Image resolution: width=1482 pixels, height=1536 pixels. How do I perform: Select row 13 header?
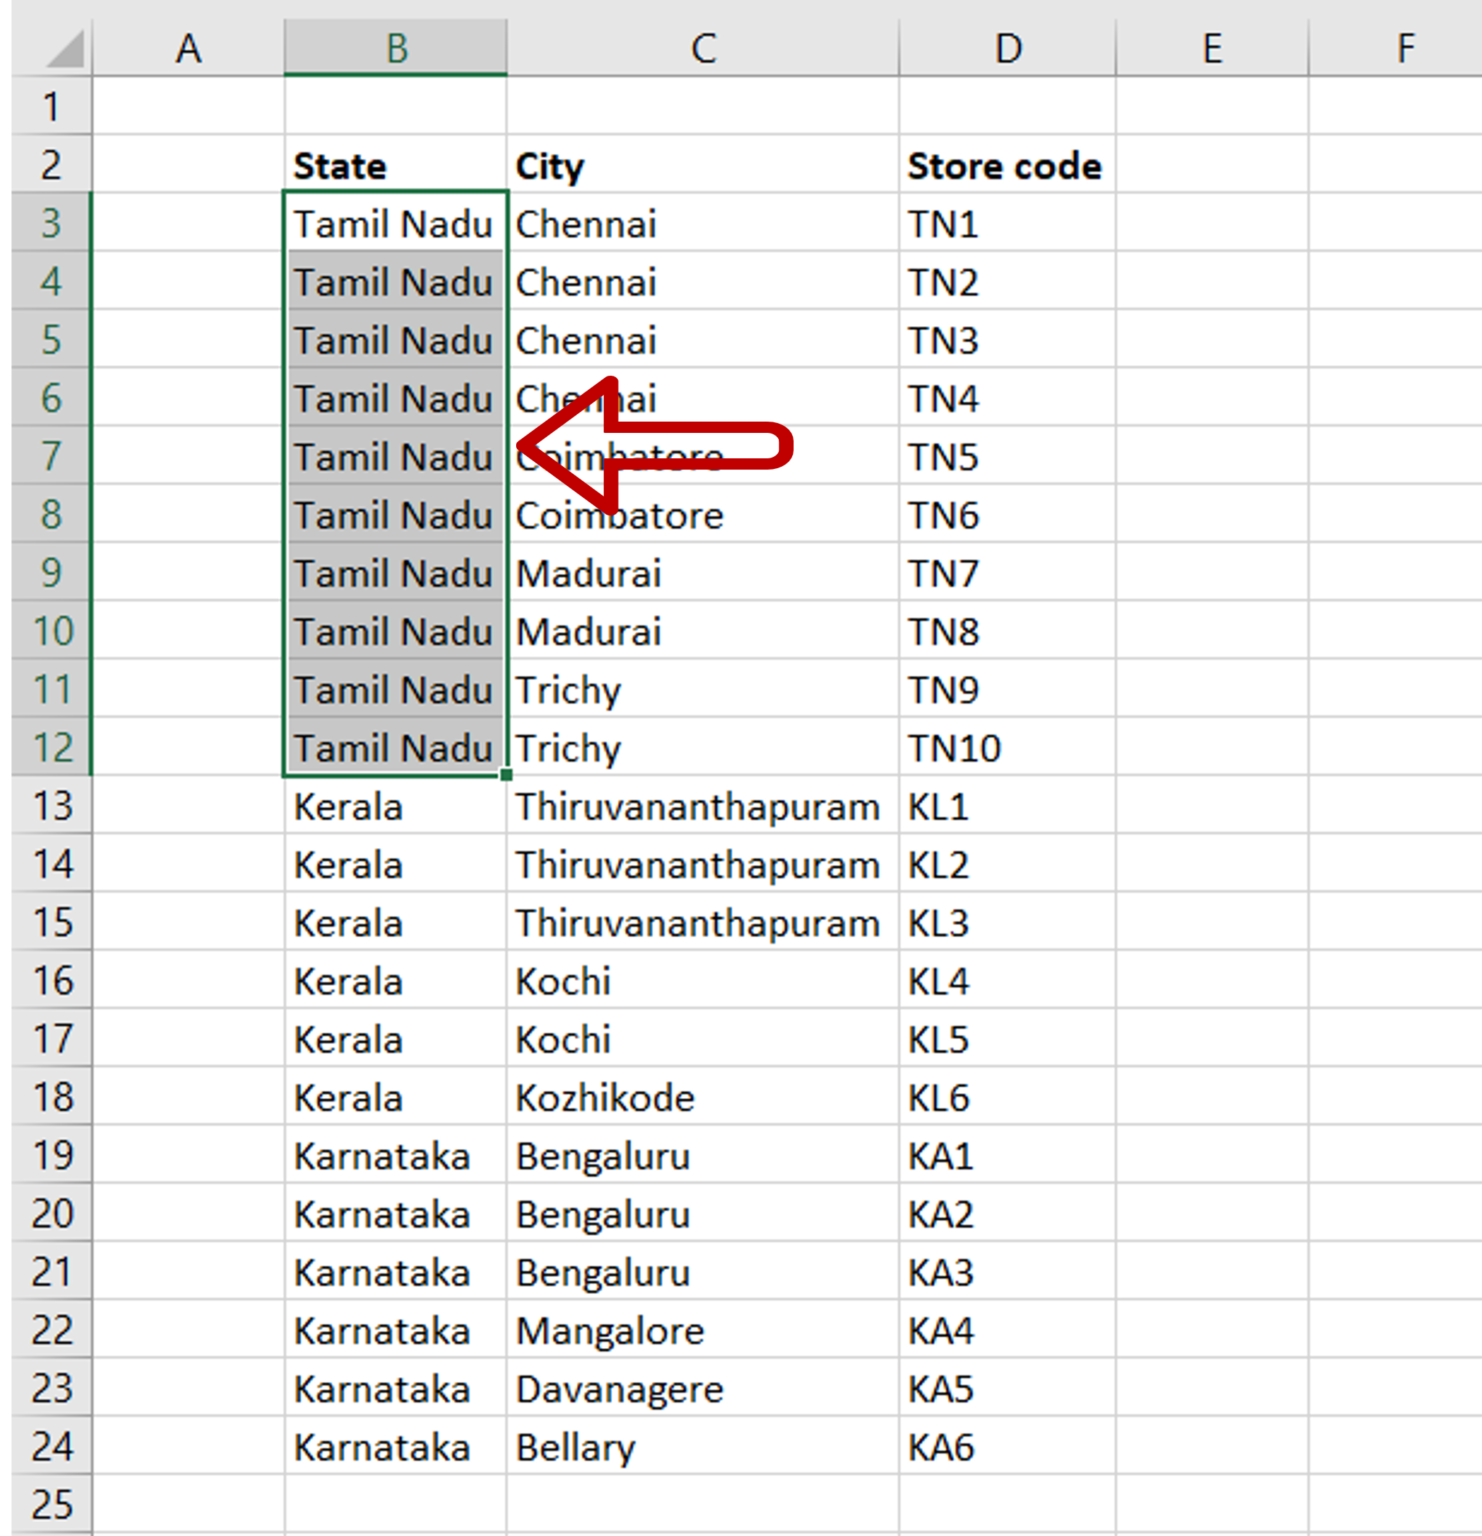tap(52, 805)
